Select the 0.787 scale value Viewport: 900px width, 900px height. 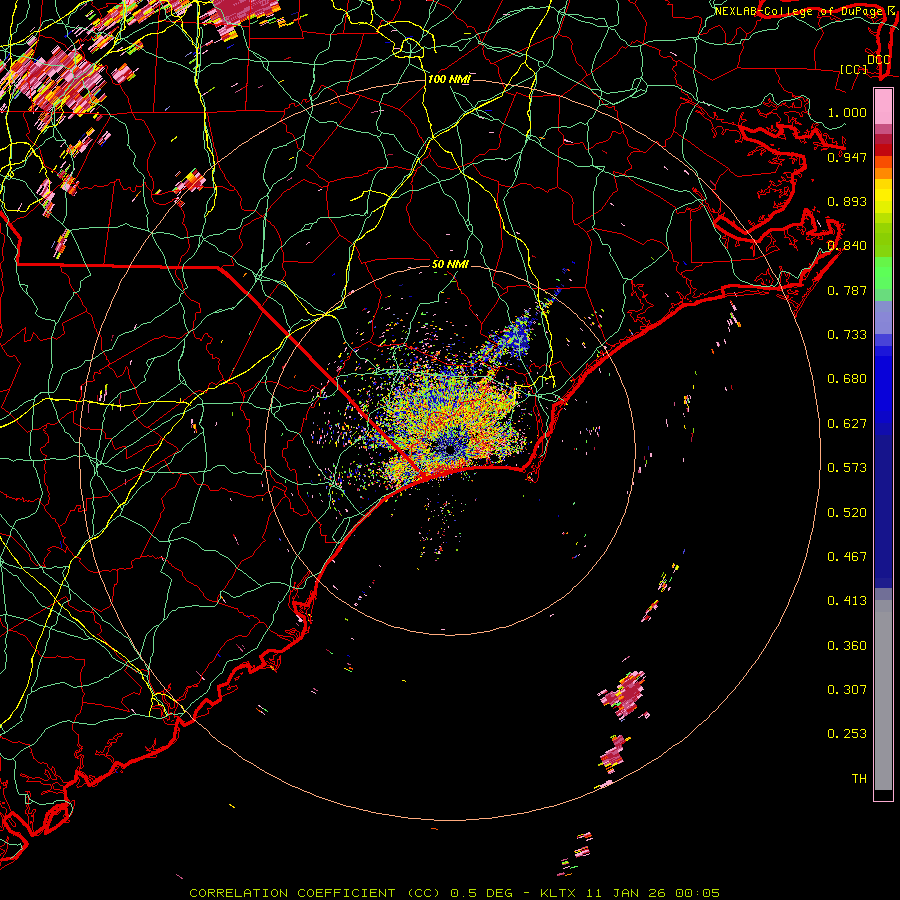(x=847, y=290)
